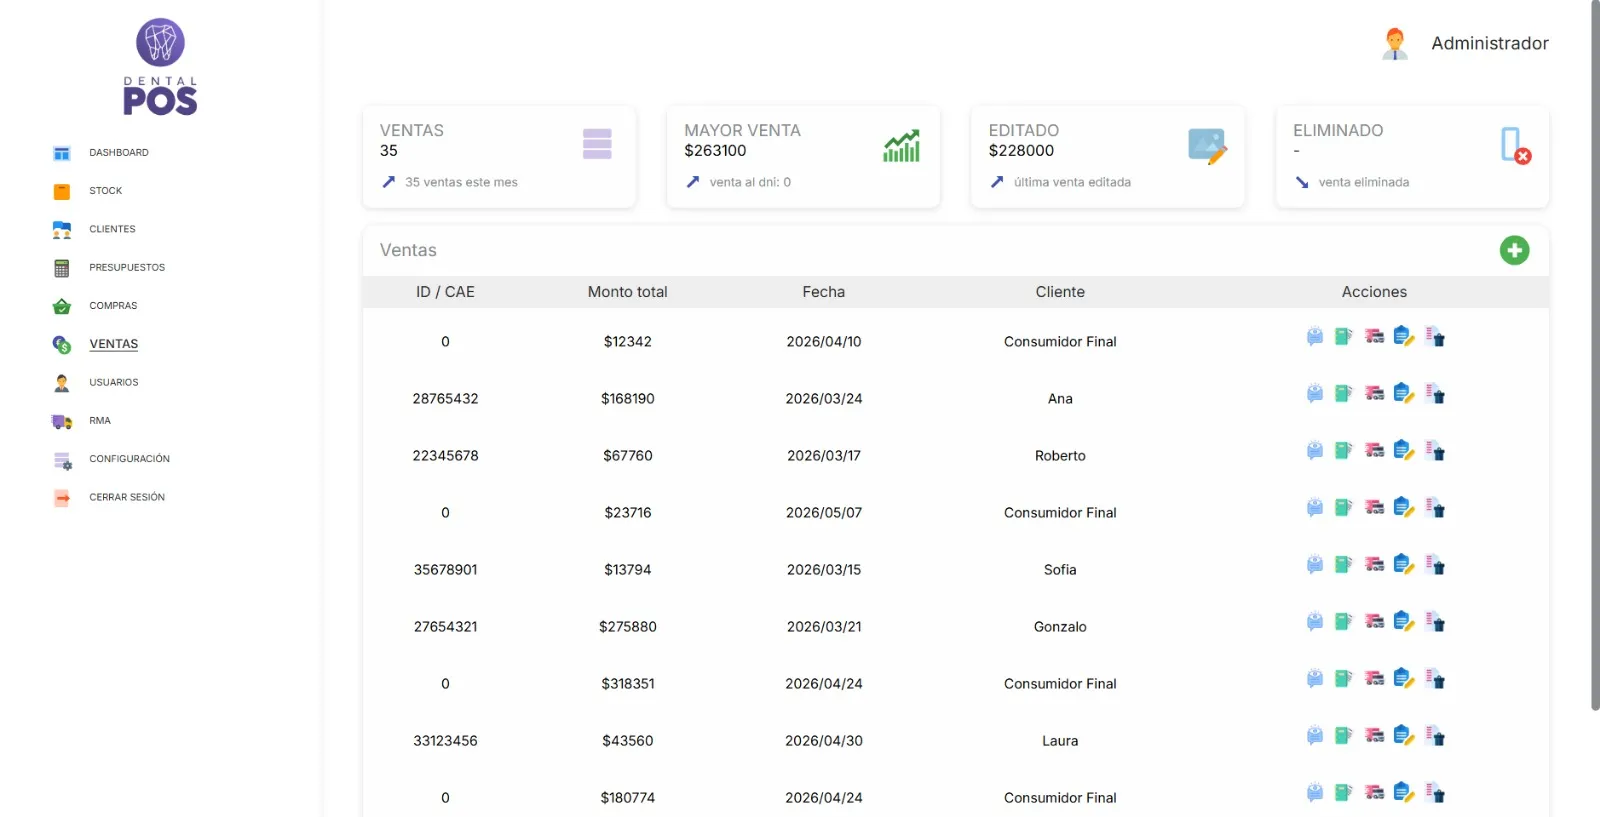Open the Compras section

tap(113, 306)
